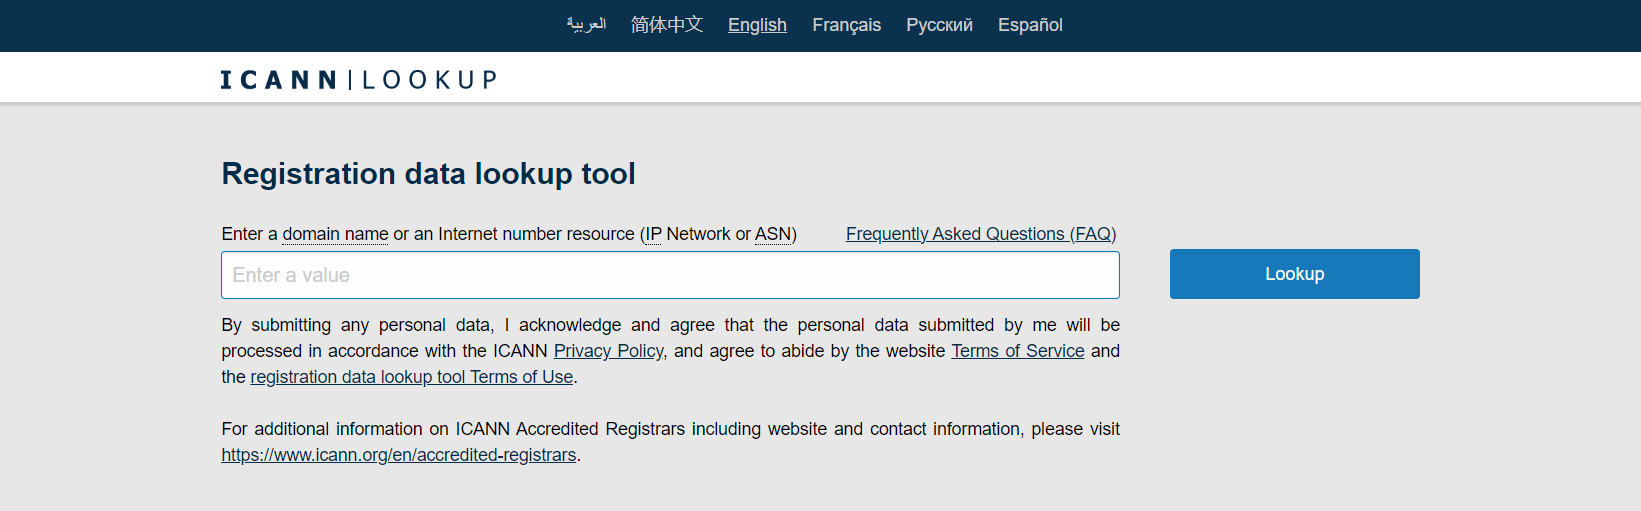Click the 'ASN' abbreviation in the label

pyautogui.click(x=773, y=234)
